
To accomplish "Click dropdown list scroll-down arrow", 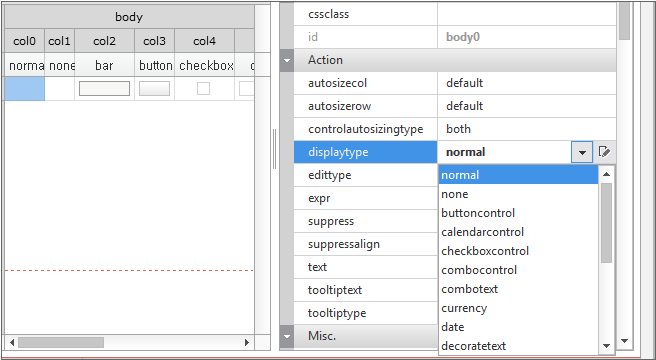I will [x=607, y=346].
